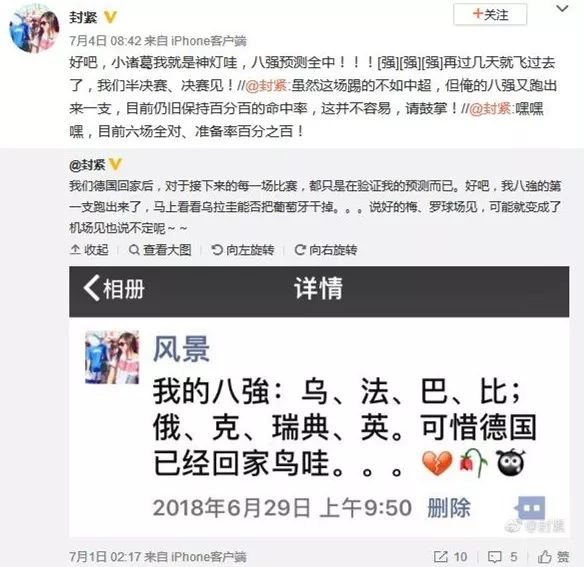The width and height of the screenshot is (584, 567).
Task: Go back to 相册 album
Action: click(x=114, y=289)
